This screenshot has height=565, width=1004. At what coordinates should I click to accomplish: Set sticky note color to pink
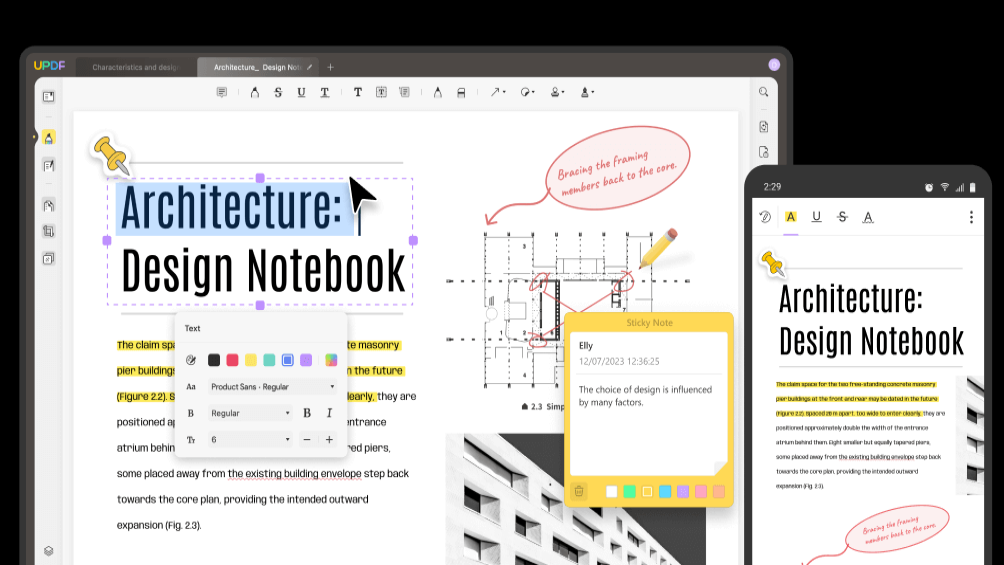click(701, 491)
